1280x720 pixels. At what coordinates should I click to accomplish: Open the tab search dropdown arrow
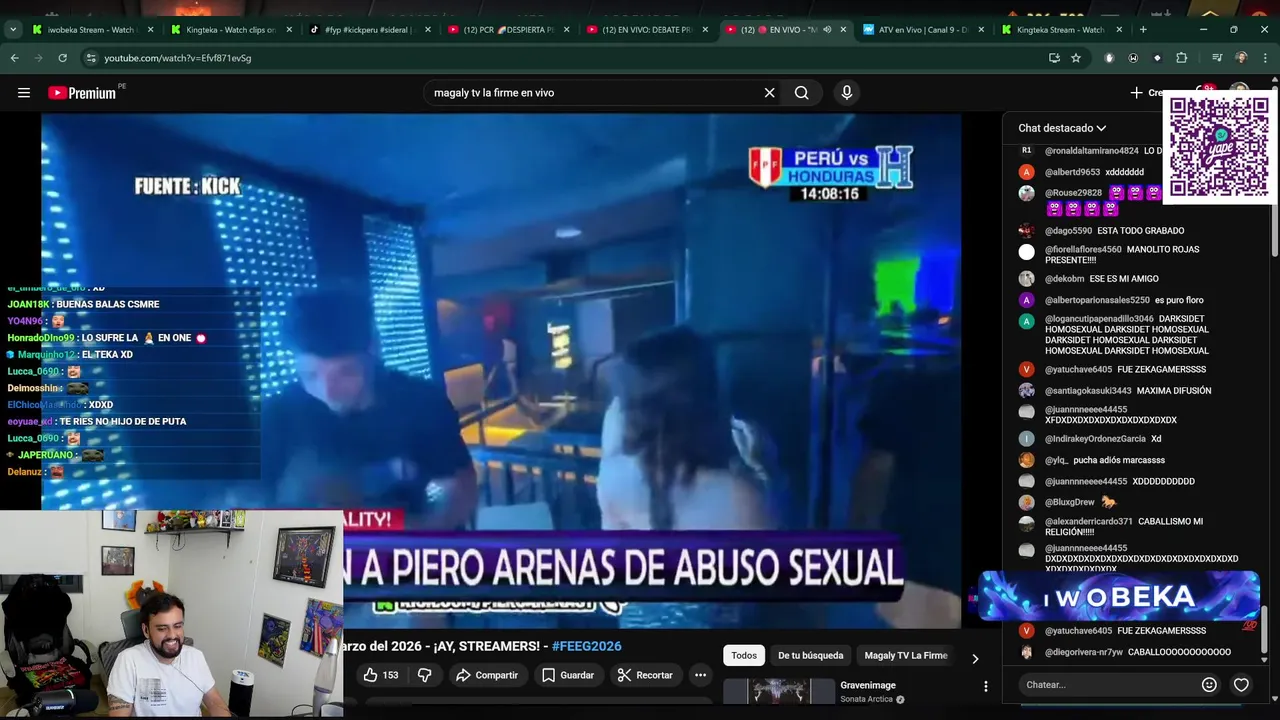click(13, 30)
